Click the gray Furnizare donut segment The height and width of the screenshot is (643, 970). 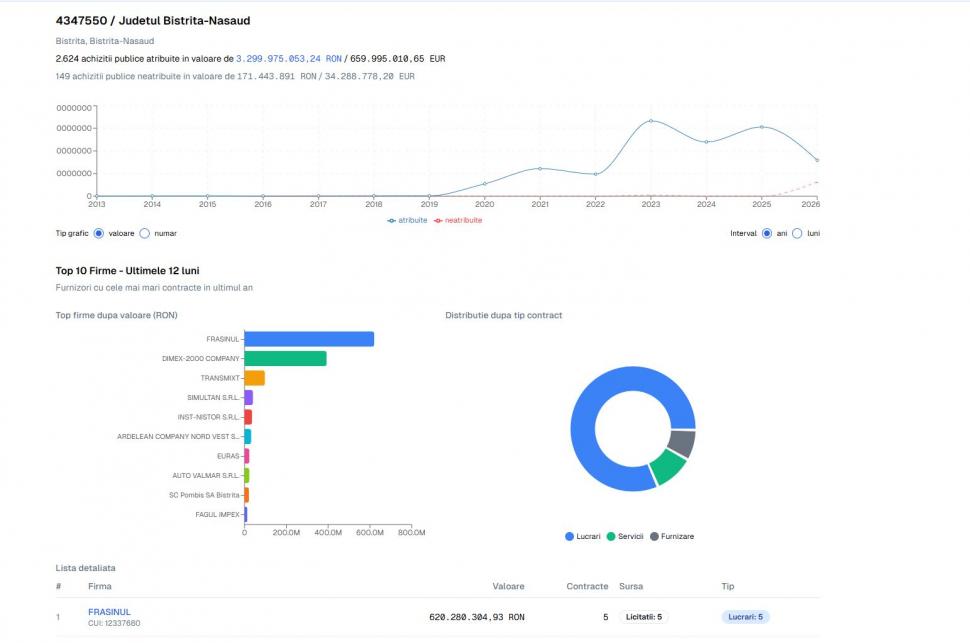click(x=682, y=443)
